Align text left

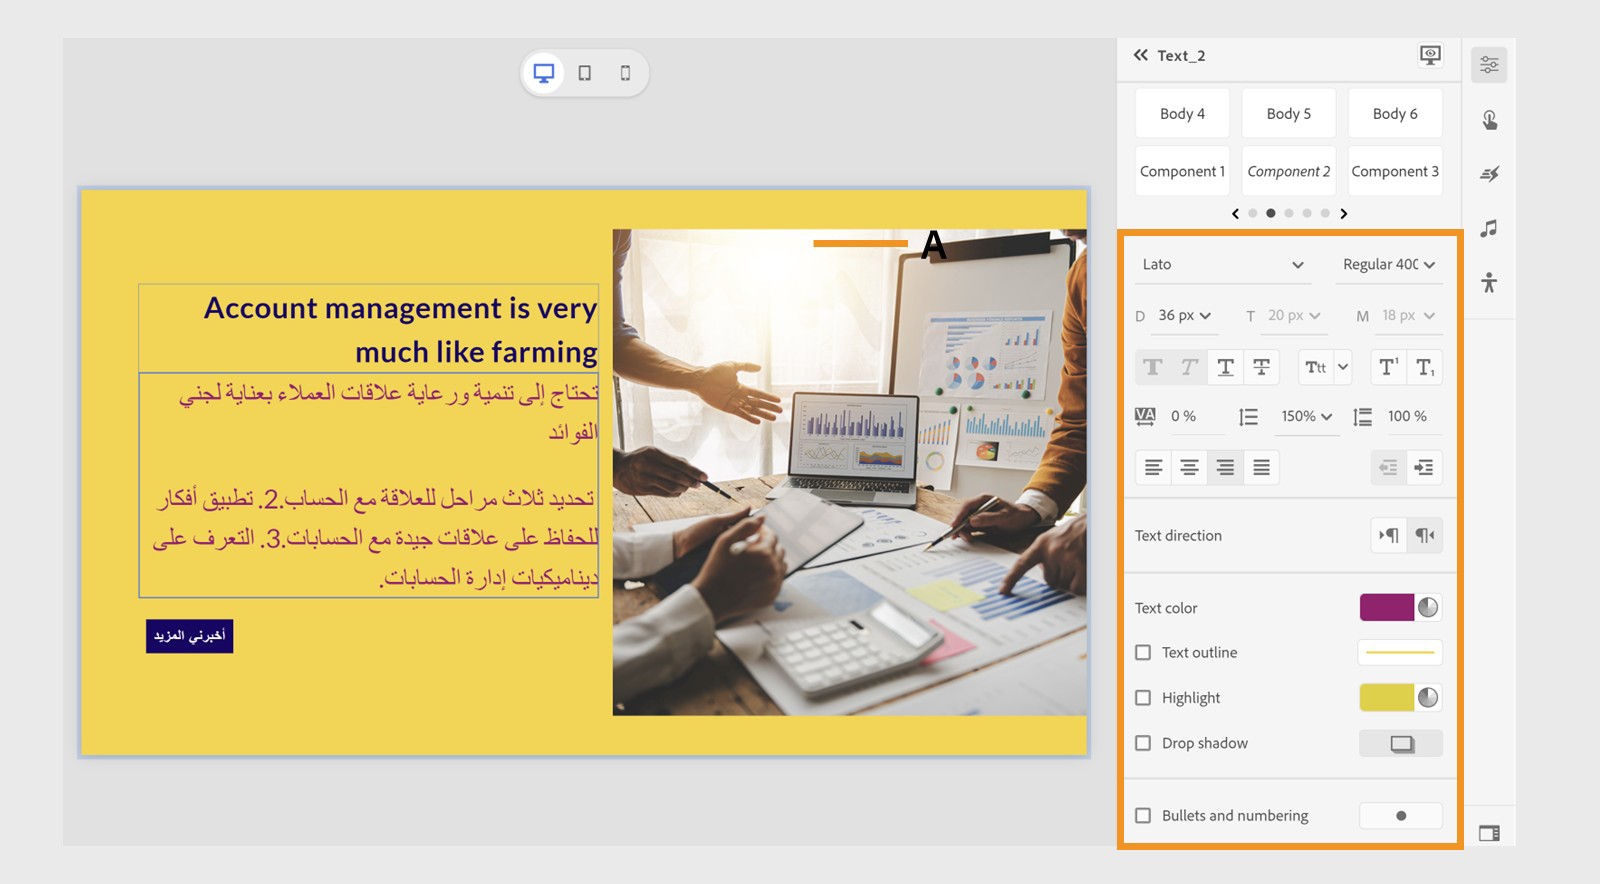(x=1153, y=467)
